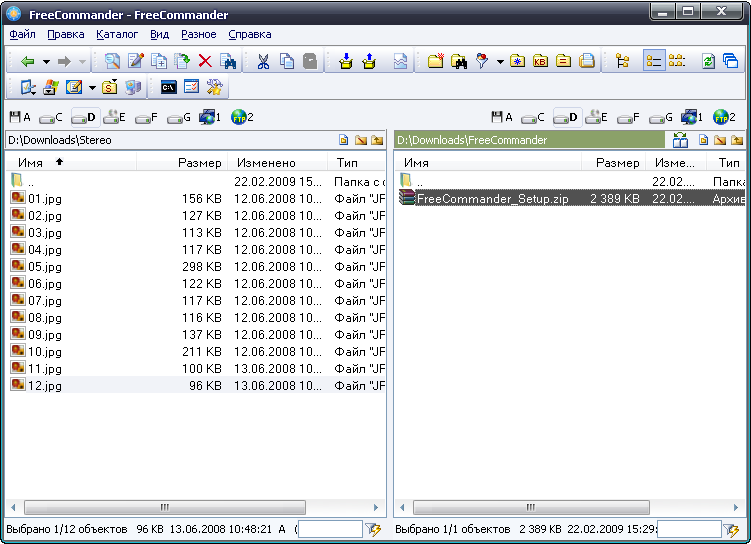Click the filter funnel icon
751x544 pixels.
482,61
